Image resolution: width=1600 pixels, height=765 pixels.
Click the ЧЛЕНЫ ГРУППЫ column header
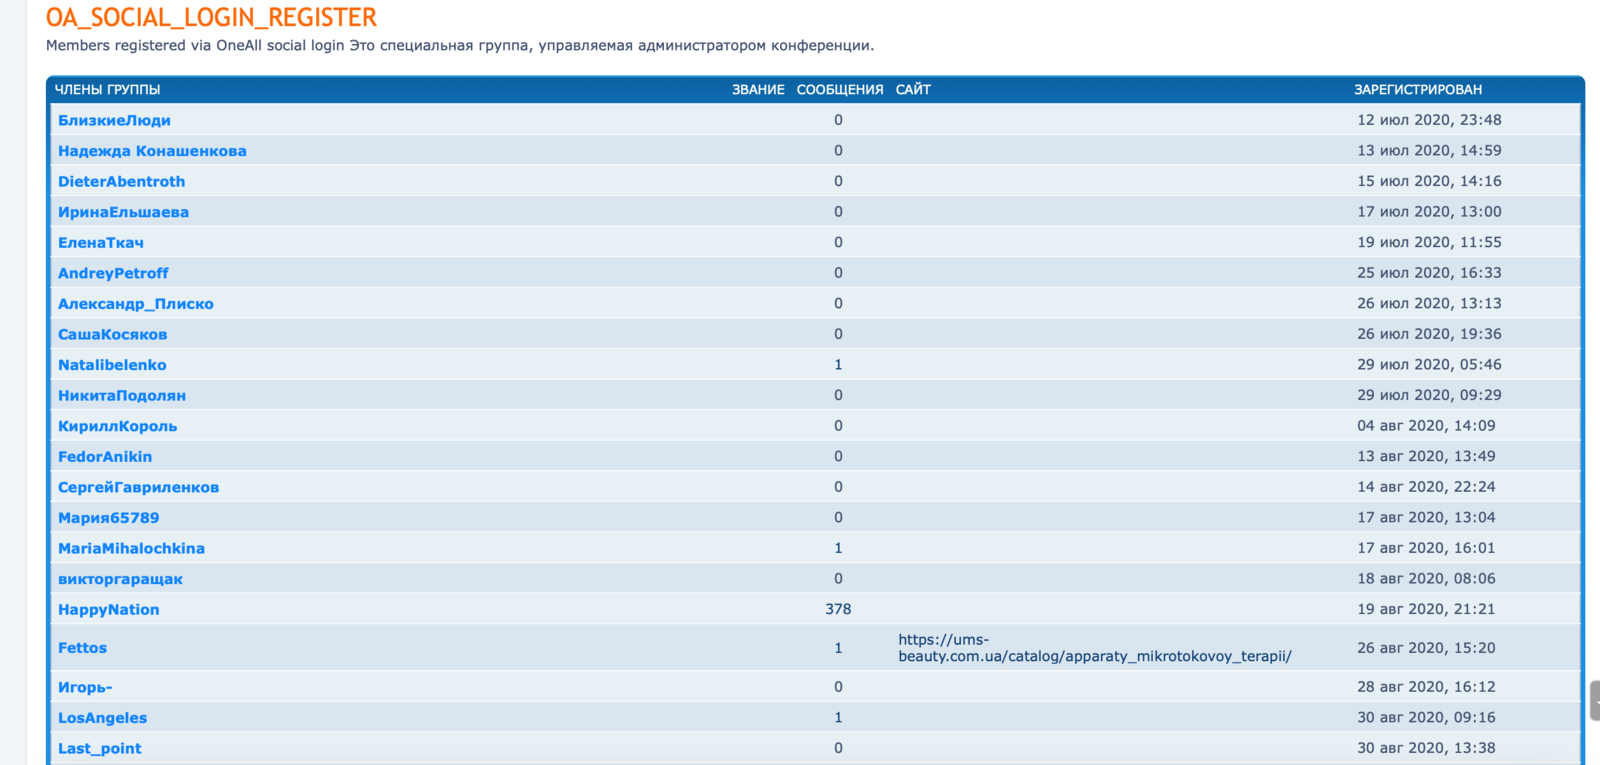coord(107,90)
